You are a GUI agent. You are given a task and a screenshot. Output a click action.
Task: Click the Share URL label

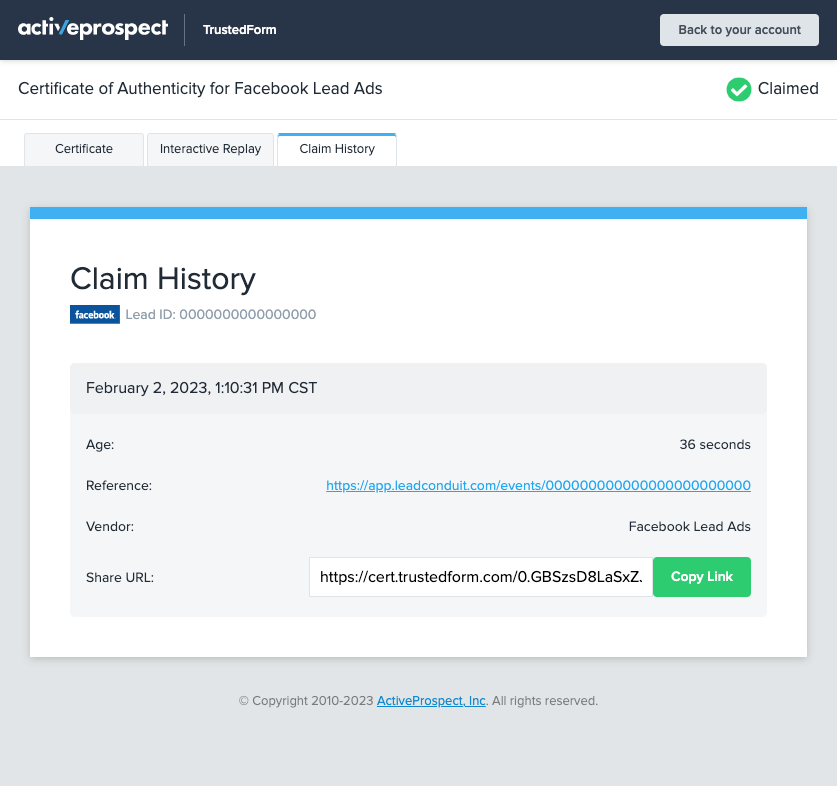120,577
